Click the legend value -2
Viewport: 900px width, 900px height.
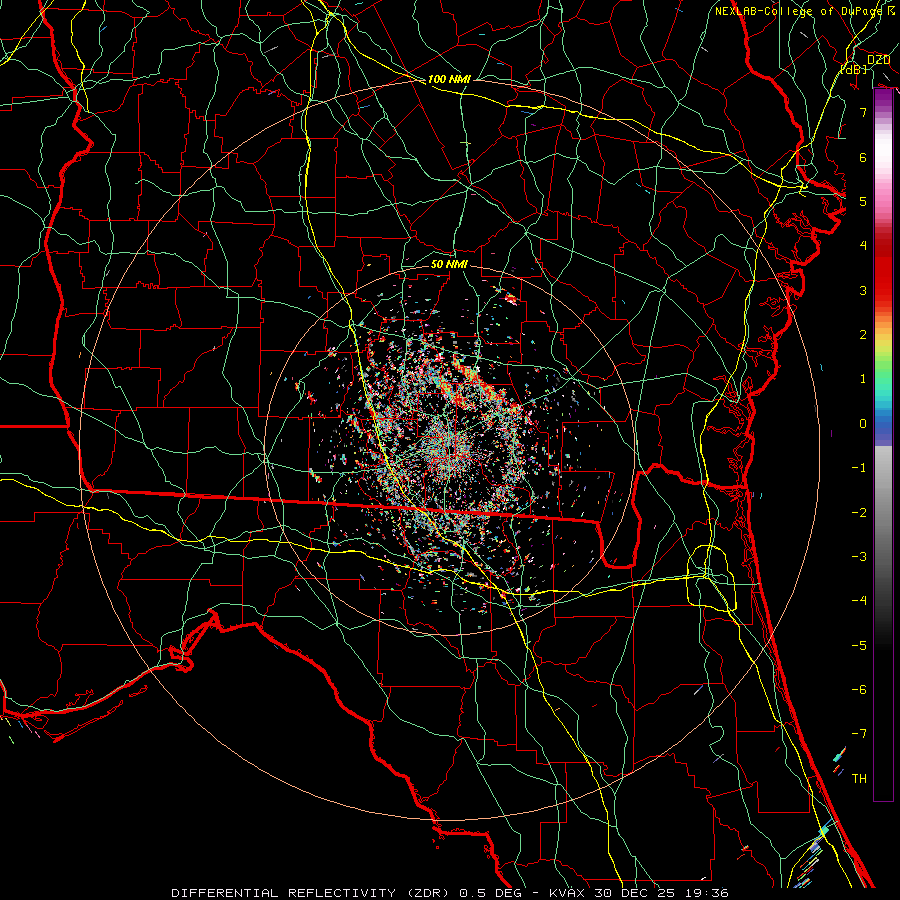(x=859, y=513)
